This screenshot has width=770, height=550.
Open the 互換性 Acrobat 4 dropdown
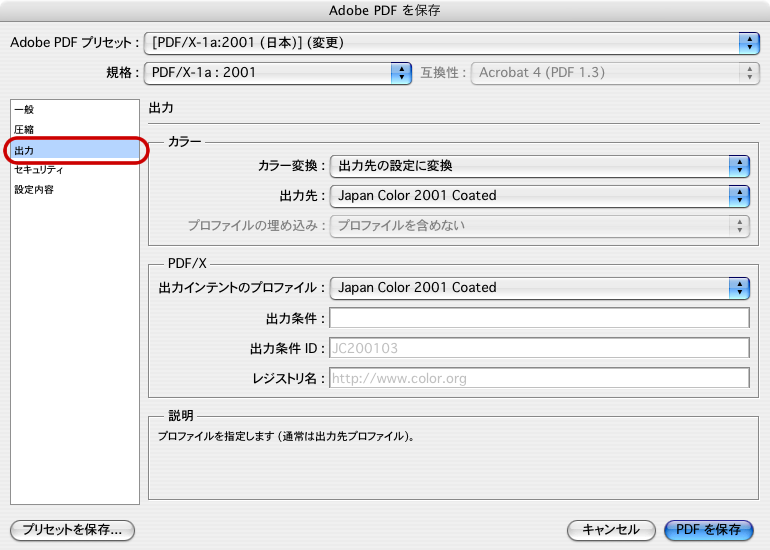click(615, 73)
